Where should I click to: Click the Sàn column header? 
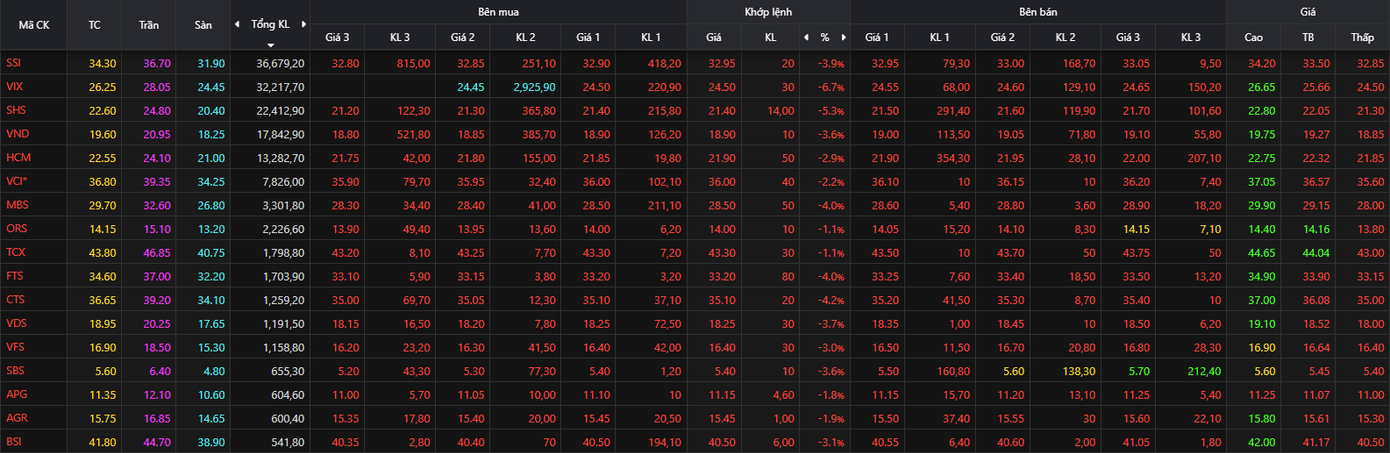pos(203,25)
